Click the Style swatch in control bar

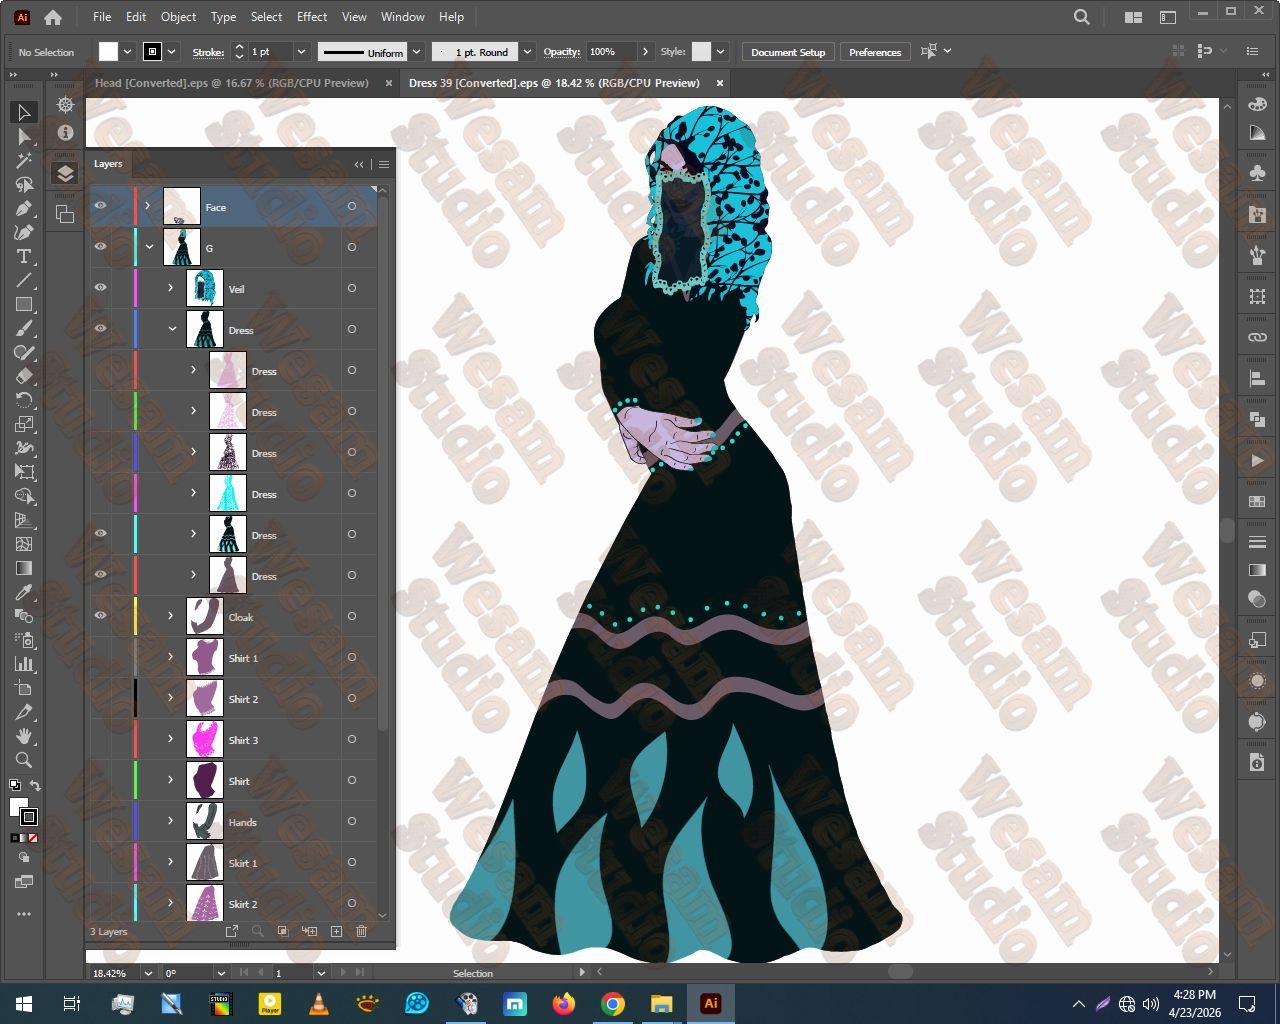tap(702, 52)
